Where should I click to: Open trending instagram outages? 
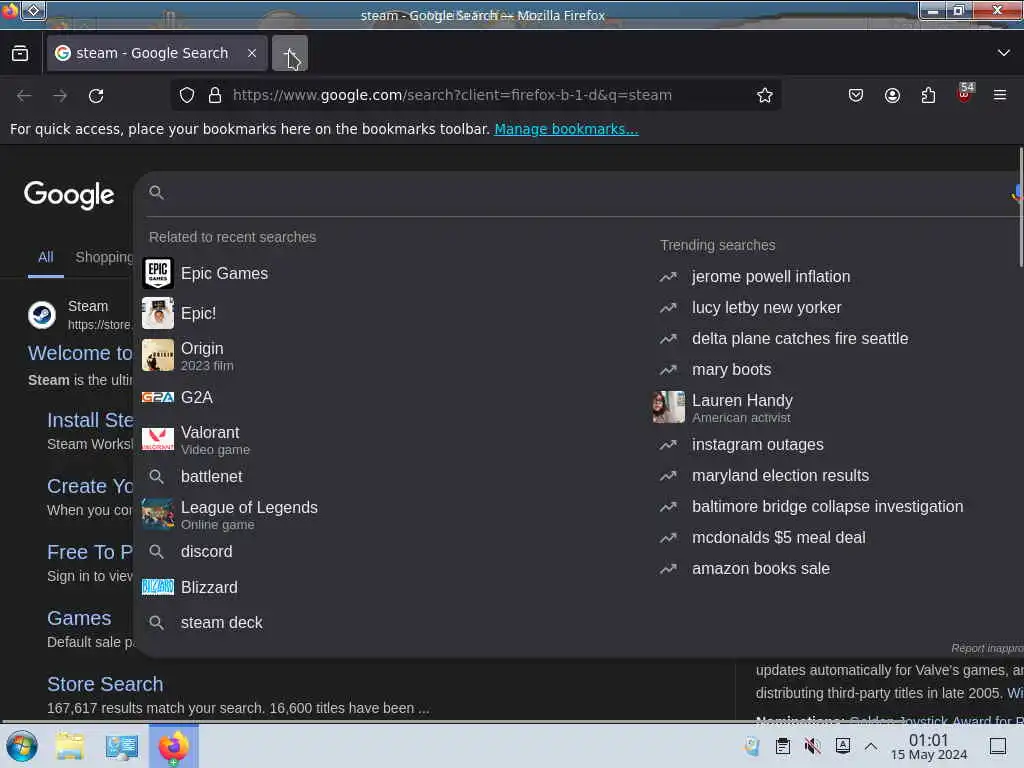pyautogui.click(x=758, y=445)
